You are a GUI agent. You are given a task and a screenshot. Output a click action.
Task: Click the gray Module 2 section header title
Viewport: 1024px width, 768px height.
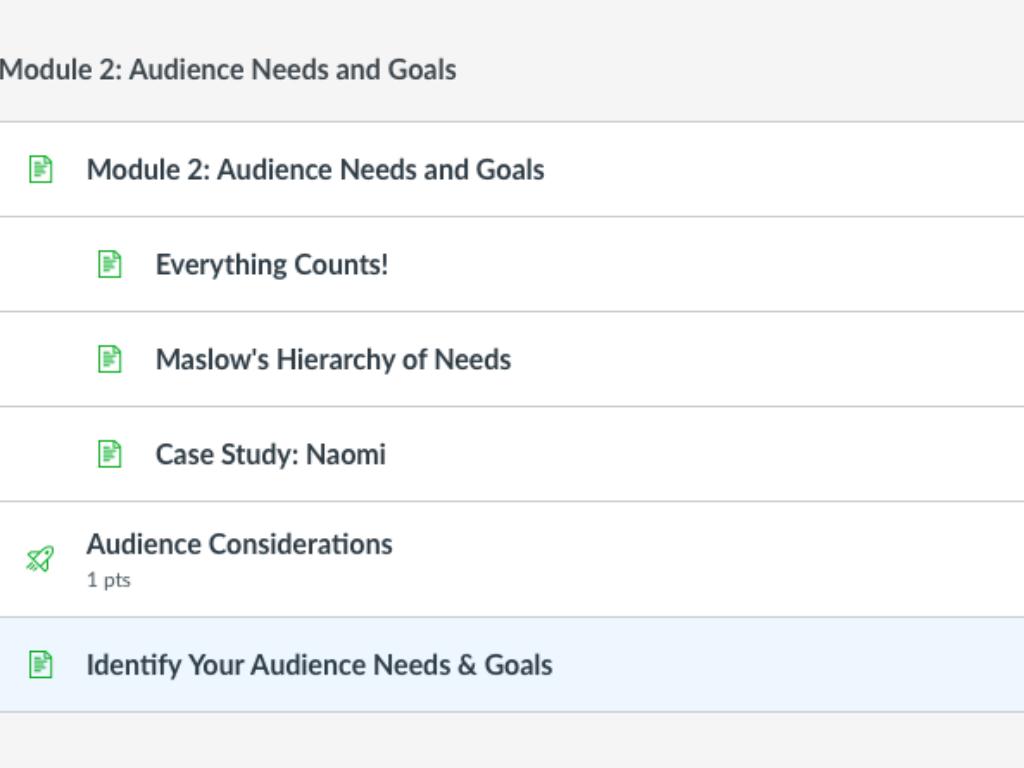pyautogui.click(x=228, y=70)
